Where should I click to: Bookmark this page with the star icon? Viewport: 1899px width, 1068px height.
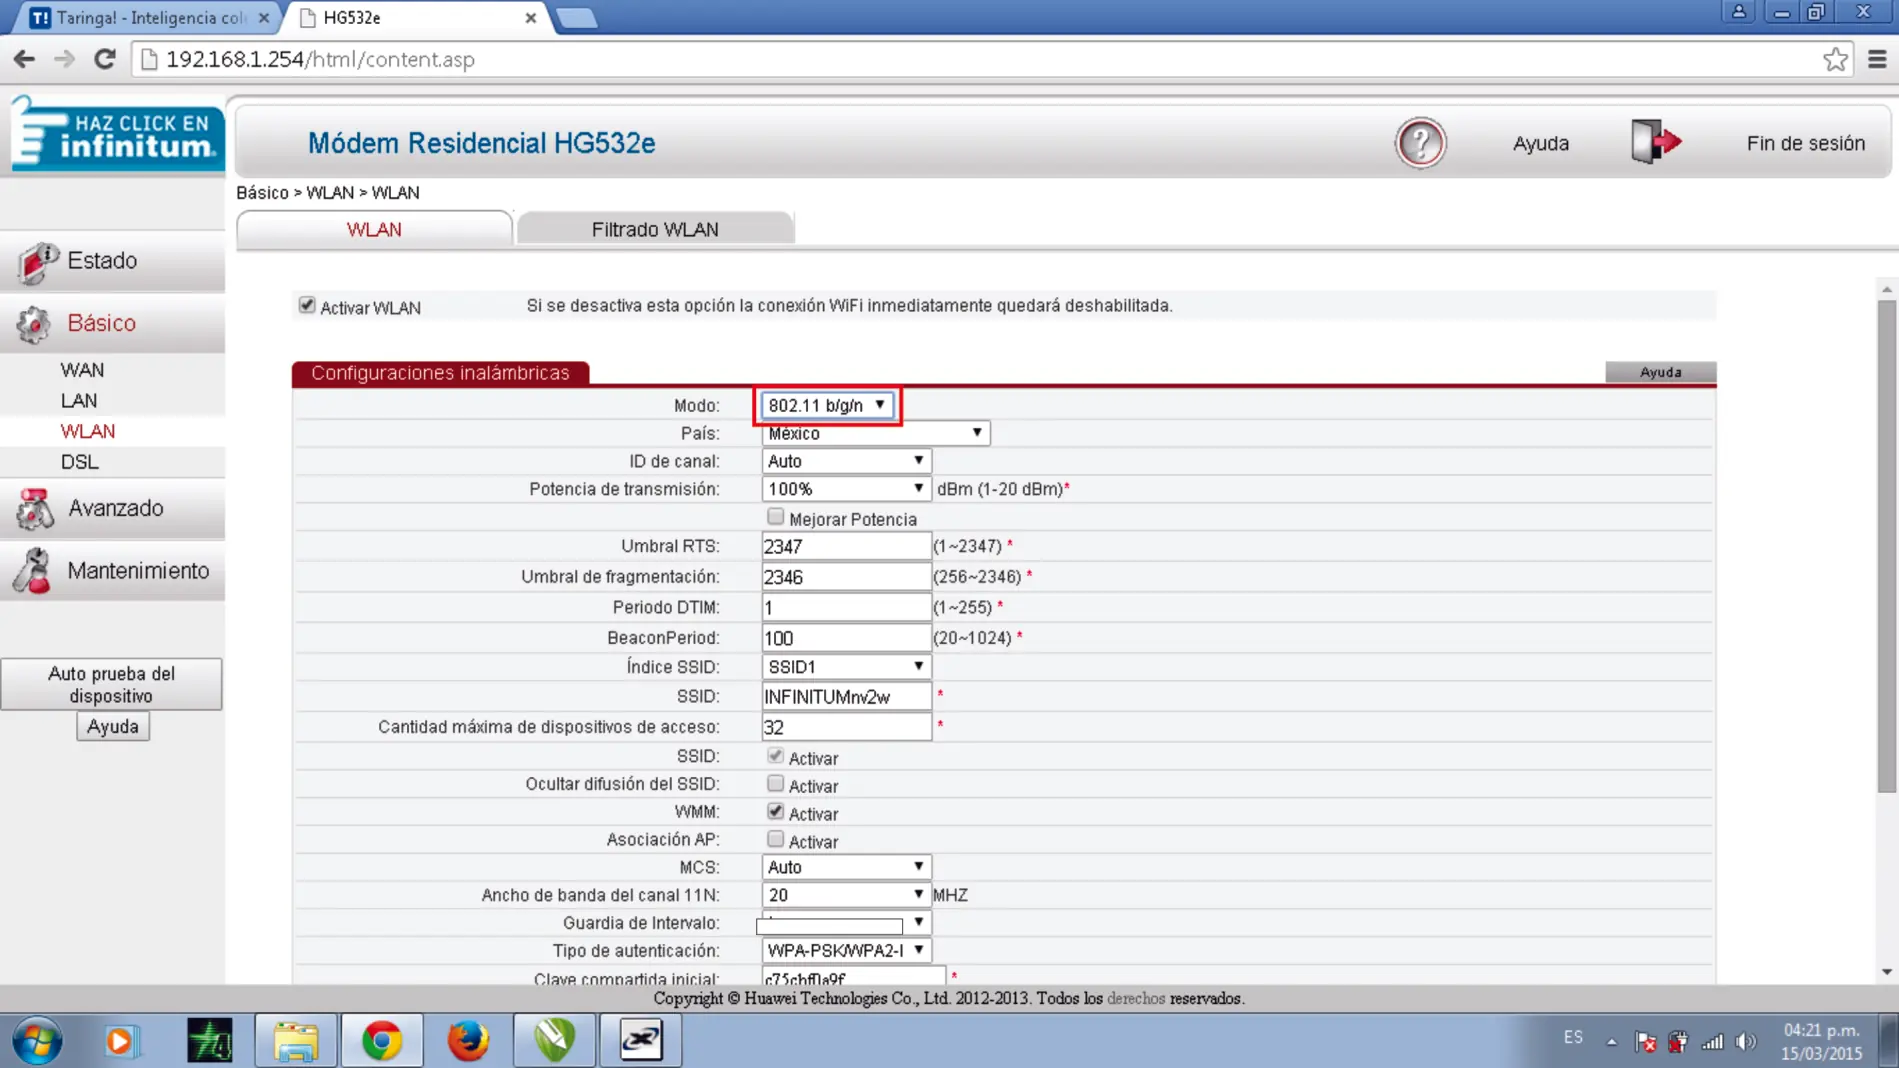point(1835,59)
